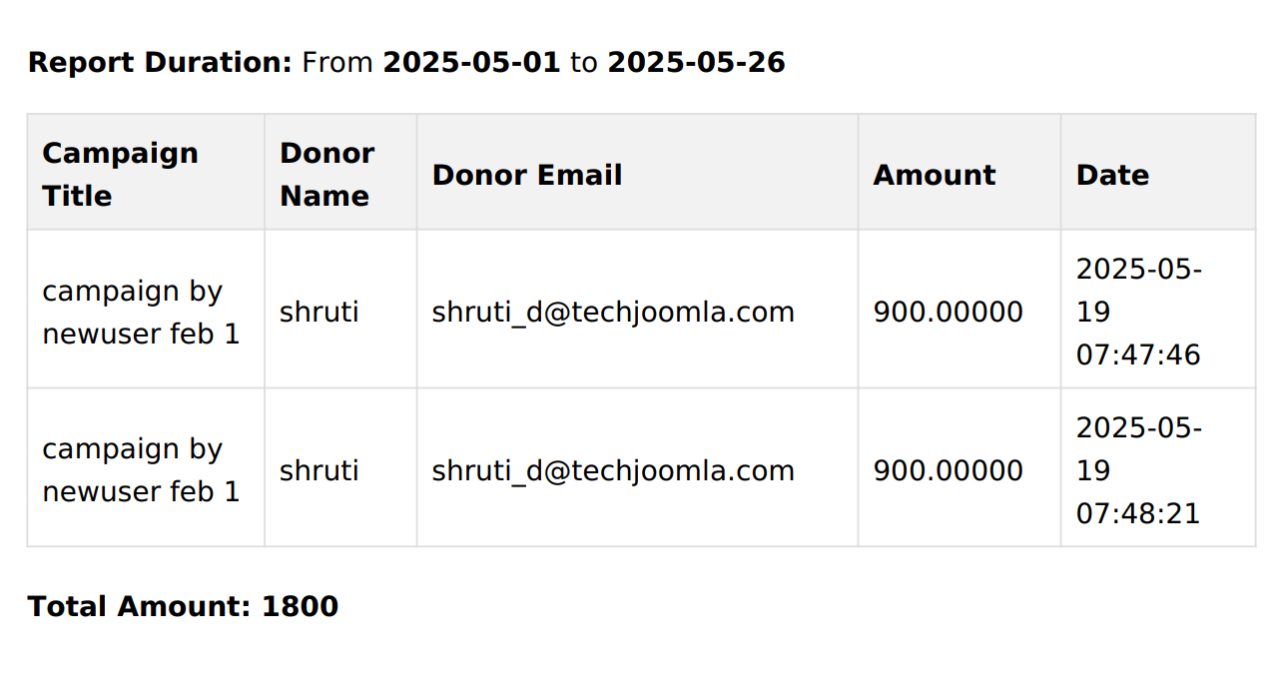The height and width of the screenshot is (698, 1280).
Task: Click the word 'to' between dates
Action: tap(584, 63)
